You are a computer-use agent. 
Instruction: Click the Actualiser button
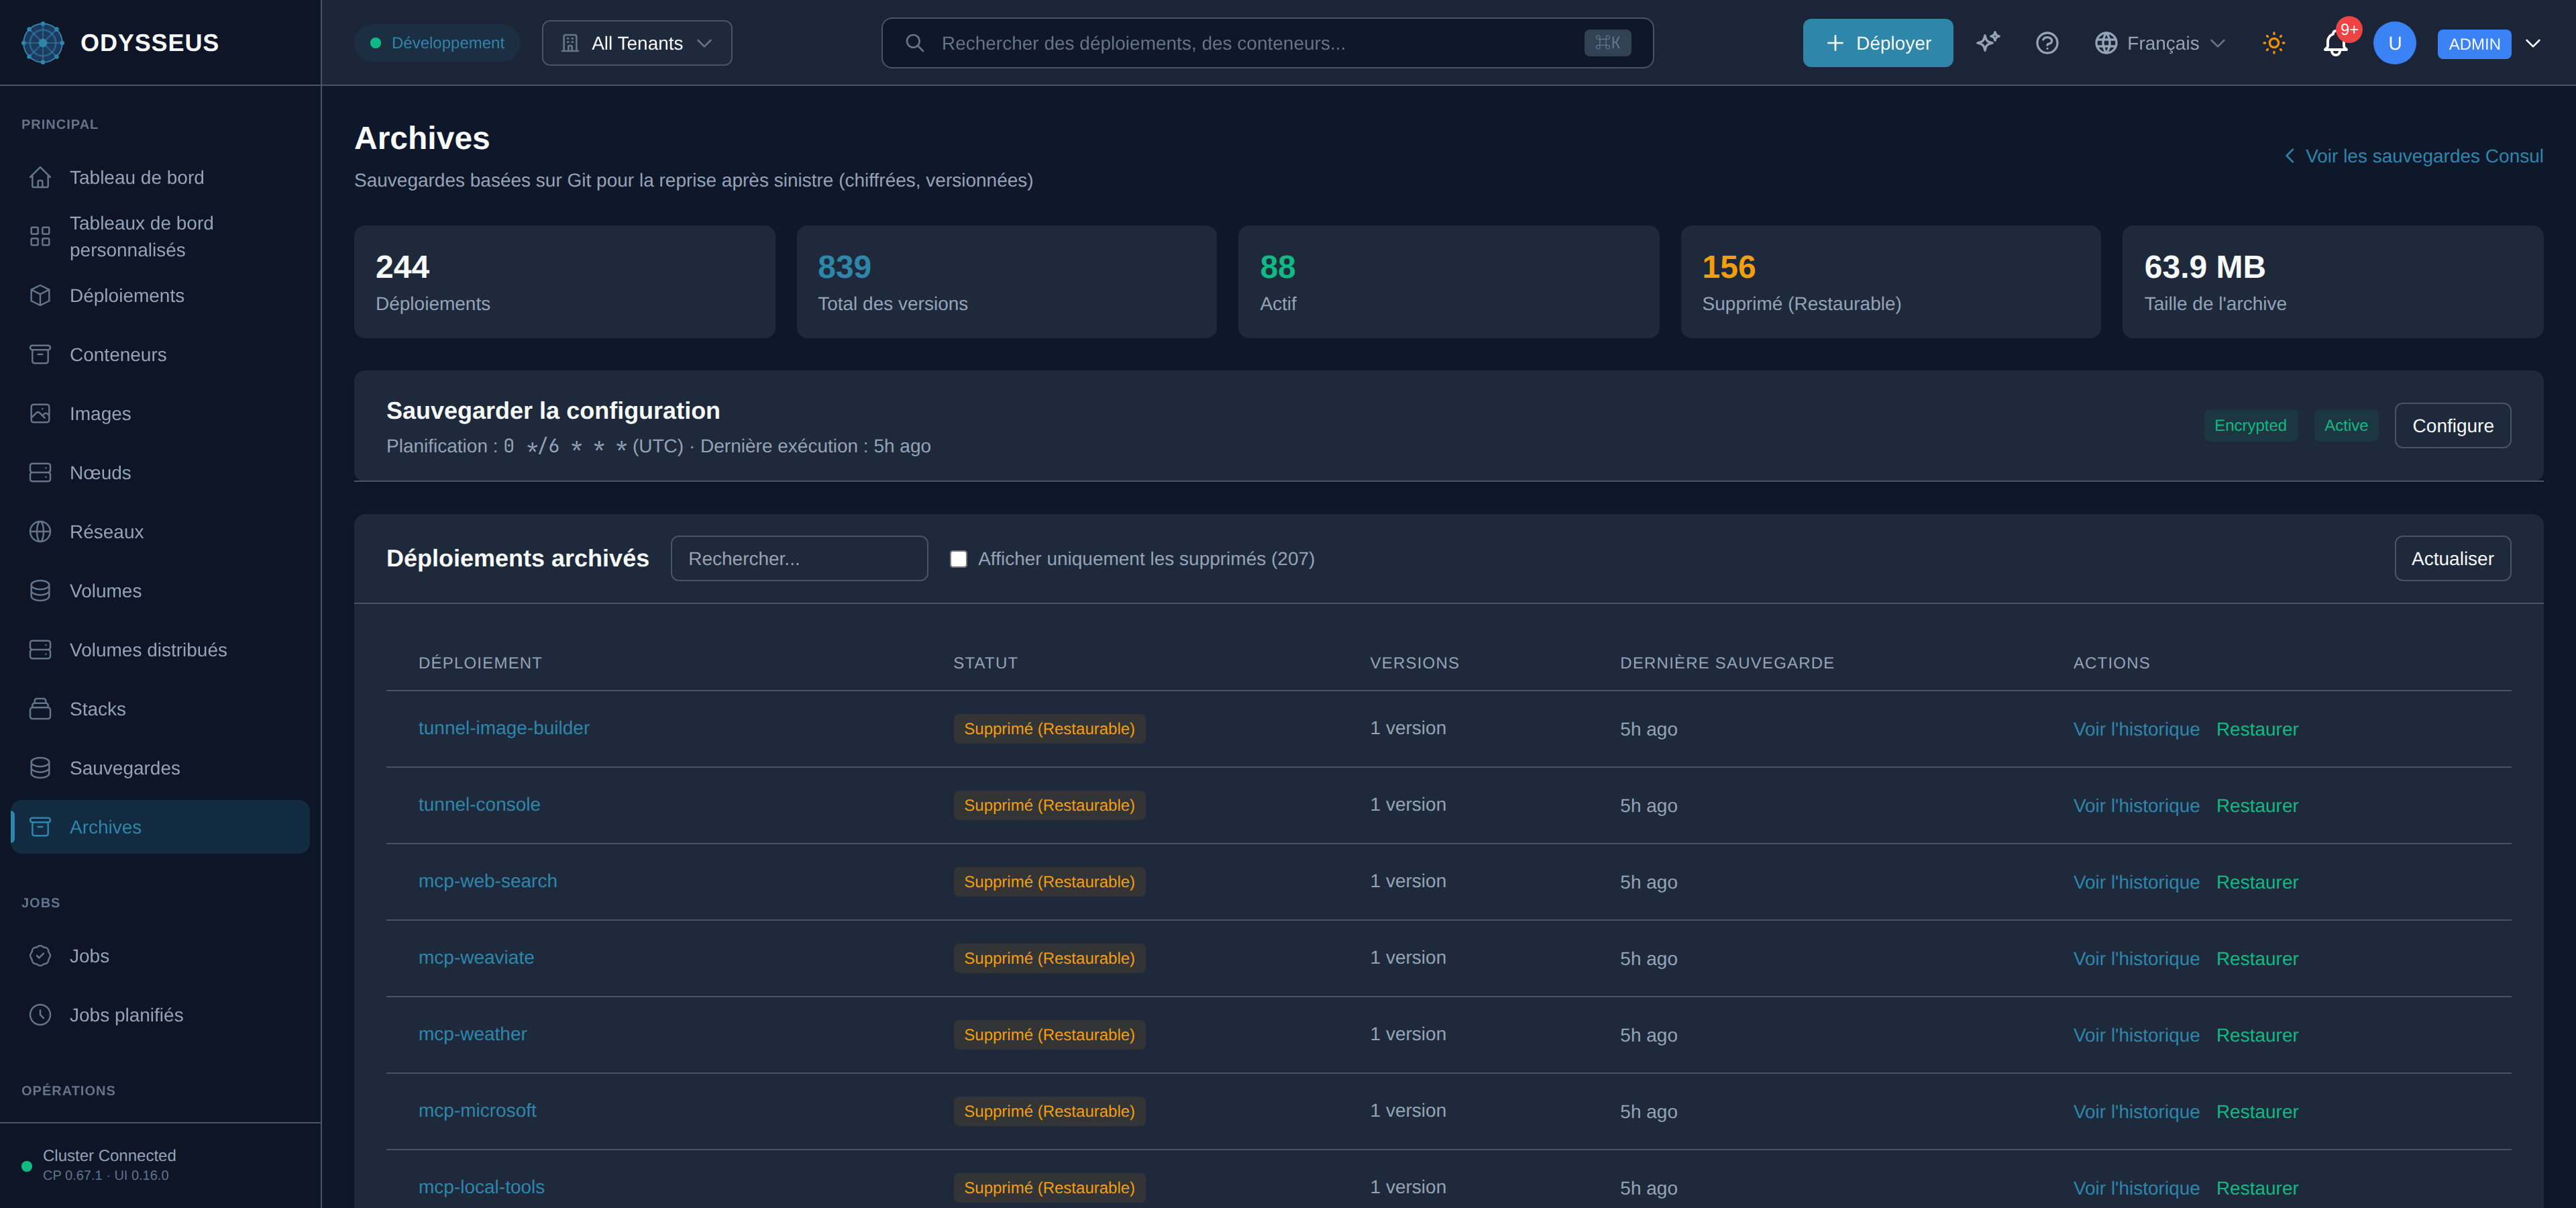click(2452, 558)
